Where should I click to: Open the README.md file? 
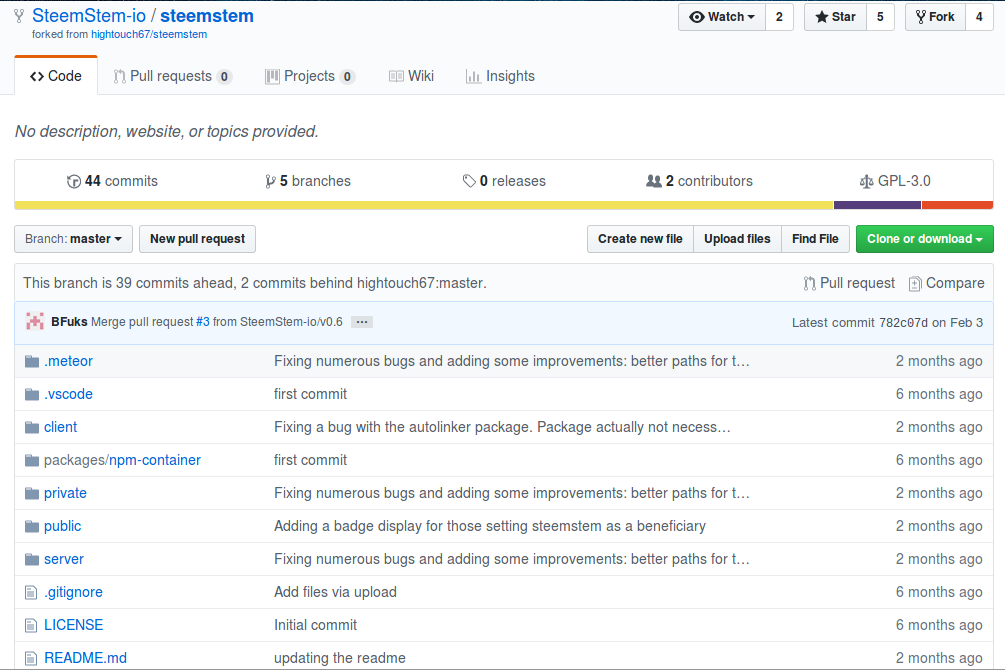tap(85, 658)
